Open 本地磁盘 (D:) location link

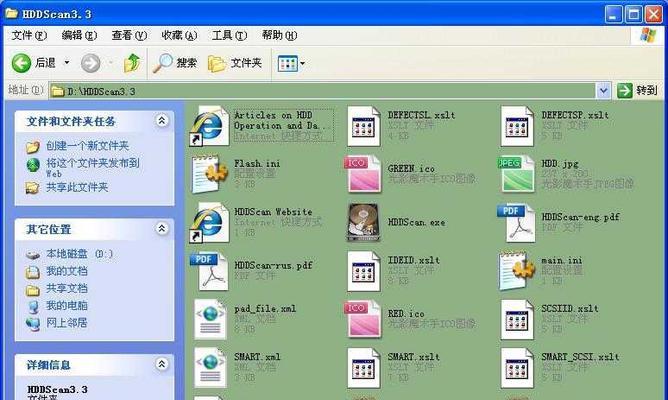pos(80,254)
